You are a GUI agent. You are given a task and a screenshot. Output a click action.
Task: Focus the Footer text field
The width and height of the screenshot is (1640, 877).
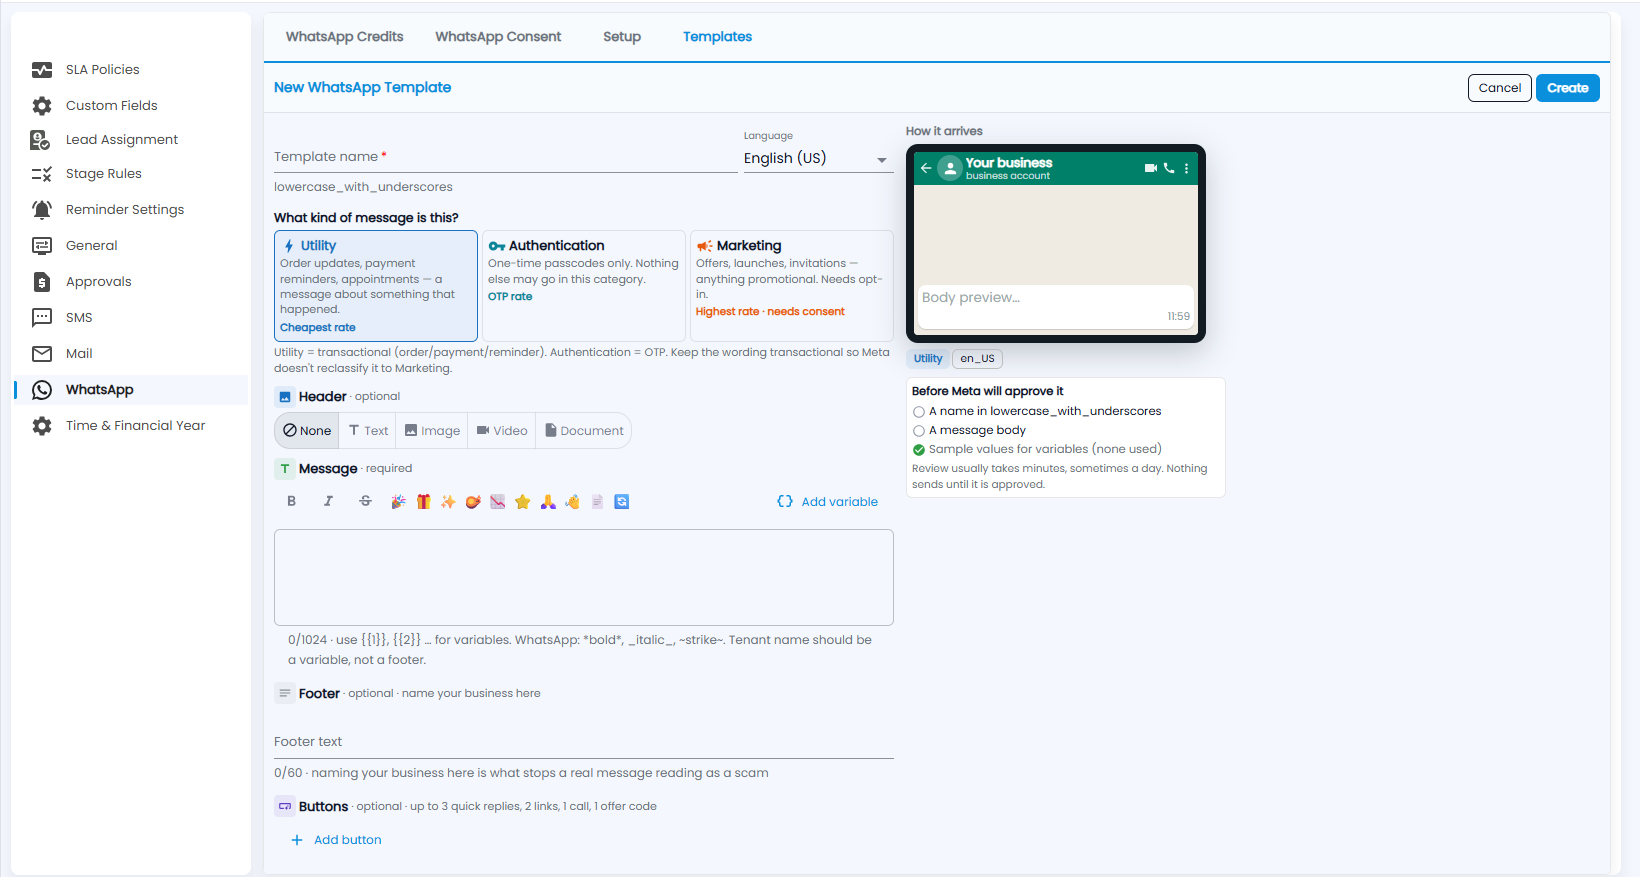(584, 742)
